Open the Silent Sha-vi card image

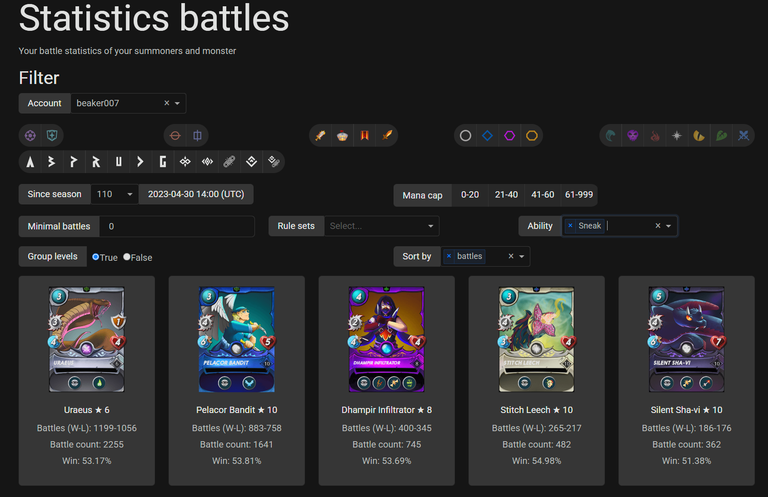tap(686, 339)
